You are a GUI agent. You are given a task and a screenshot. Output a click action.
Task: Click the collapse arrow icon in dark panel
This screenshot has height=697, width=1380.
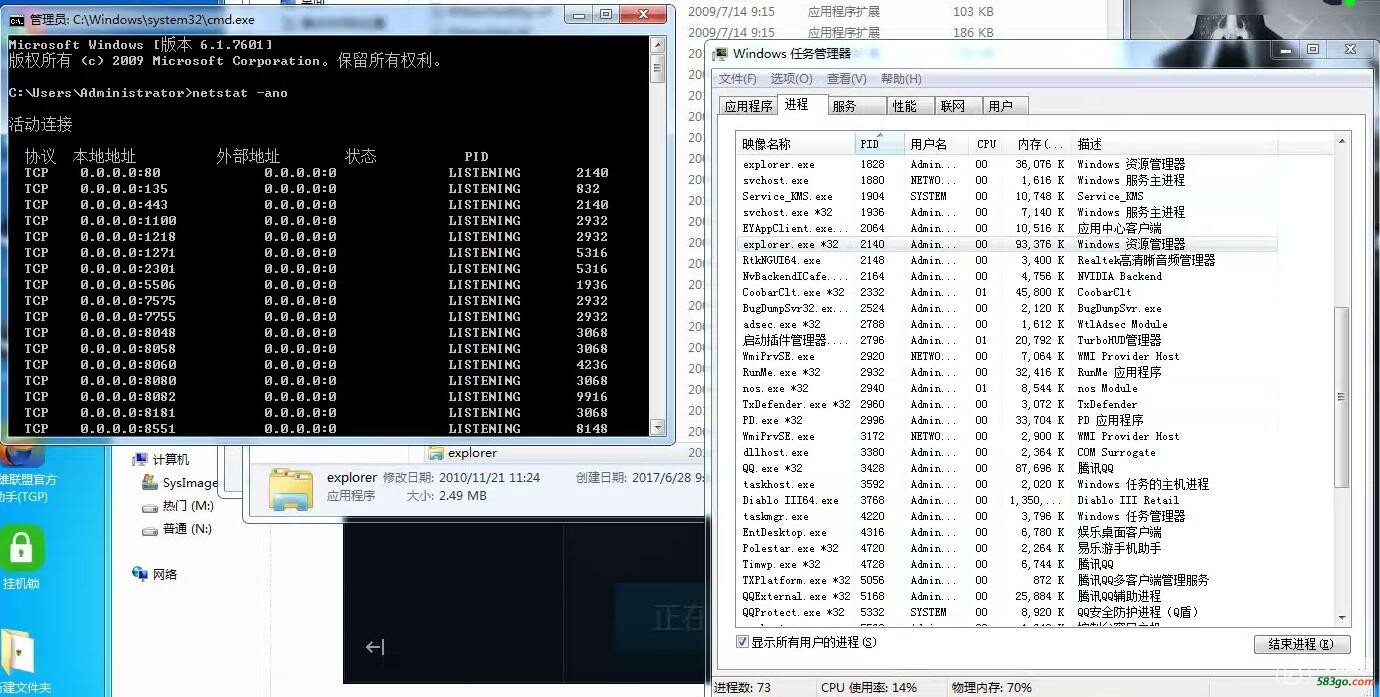tap(374, 647)
